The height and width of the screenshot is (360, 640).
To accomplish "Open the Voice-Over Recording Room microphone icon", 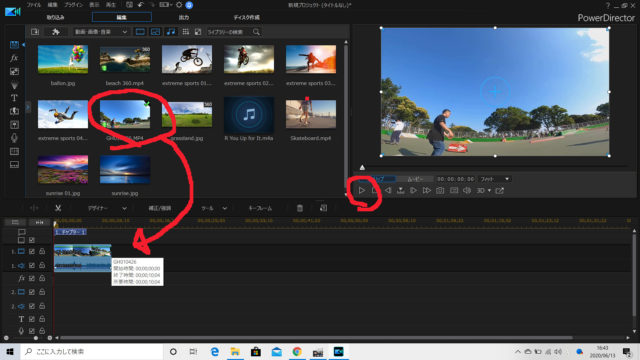I will point(14,138).
